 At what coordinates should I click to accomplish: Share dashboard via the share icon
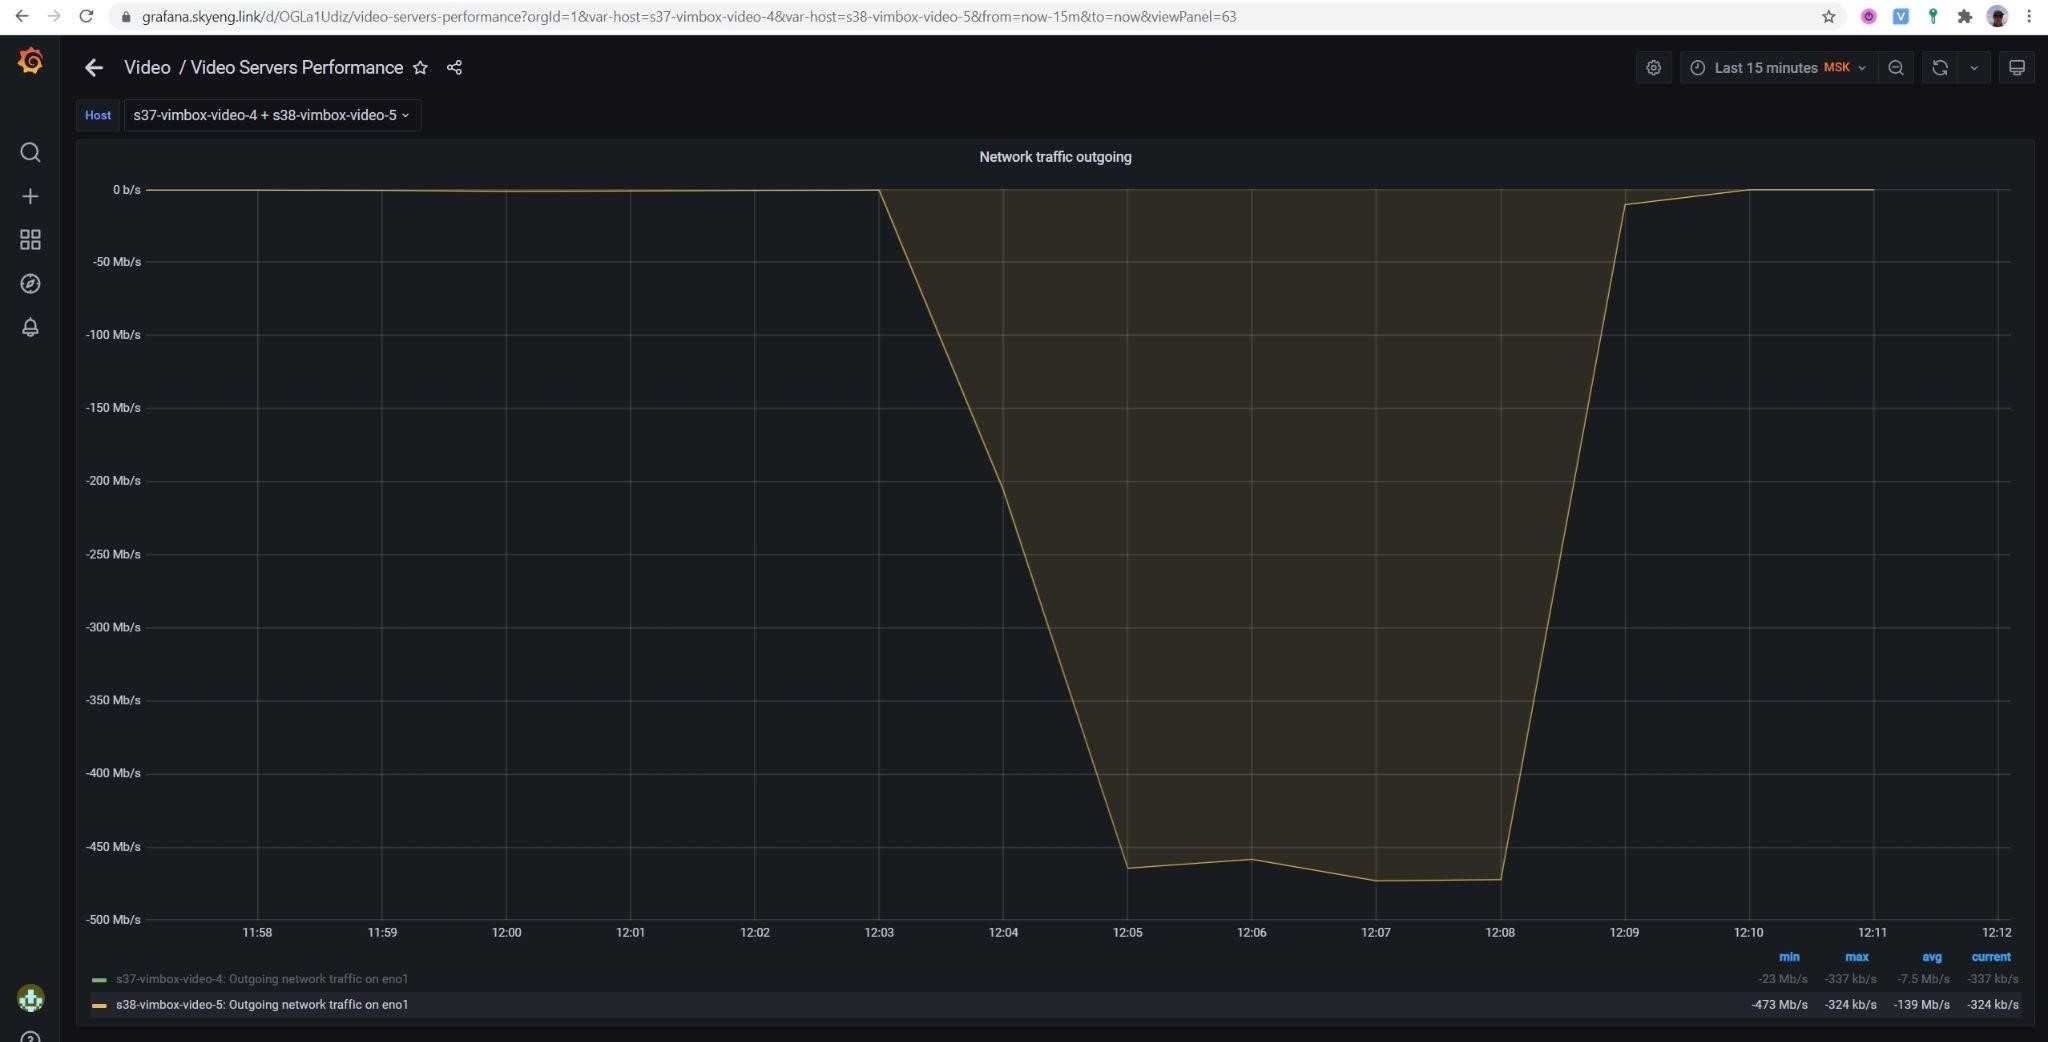[454, 67]
